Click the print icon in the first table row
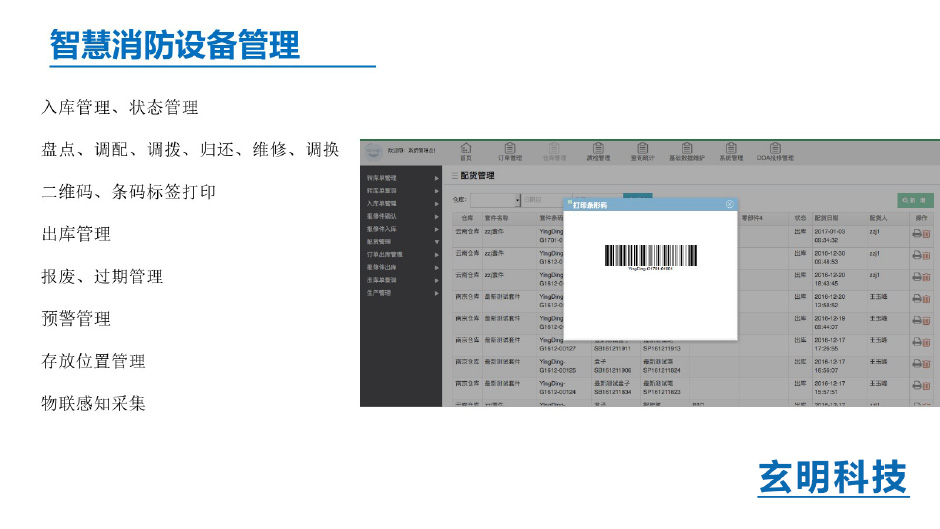Viewport: 940px width, 529px height. (x=915, y=234)
